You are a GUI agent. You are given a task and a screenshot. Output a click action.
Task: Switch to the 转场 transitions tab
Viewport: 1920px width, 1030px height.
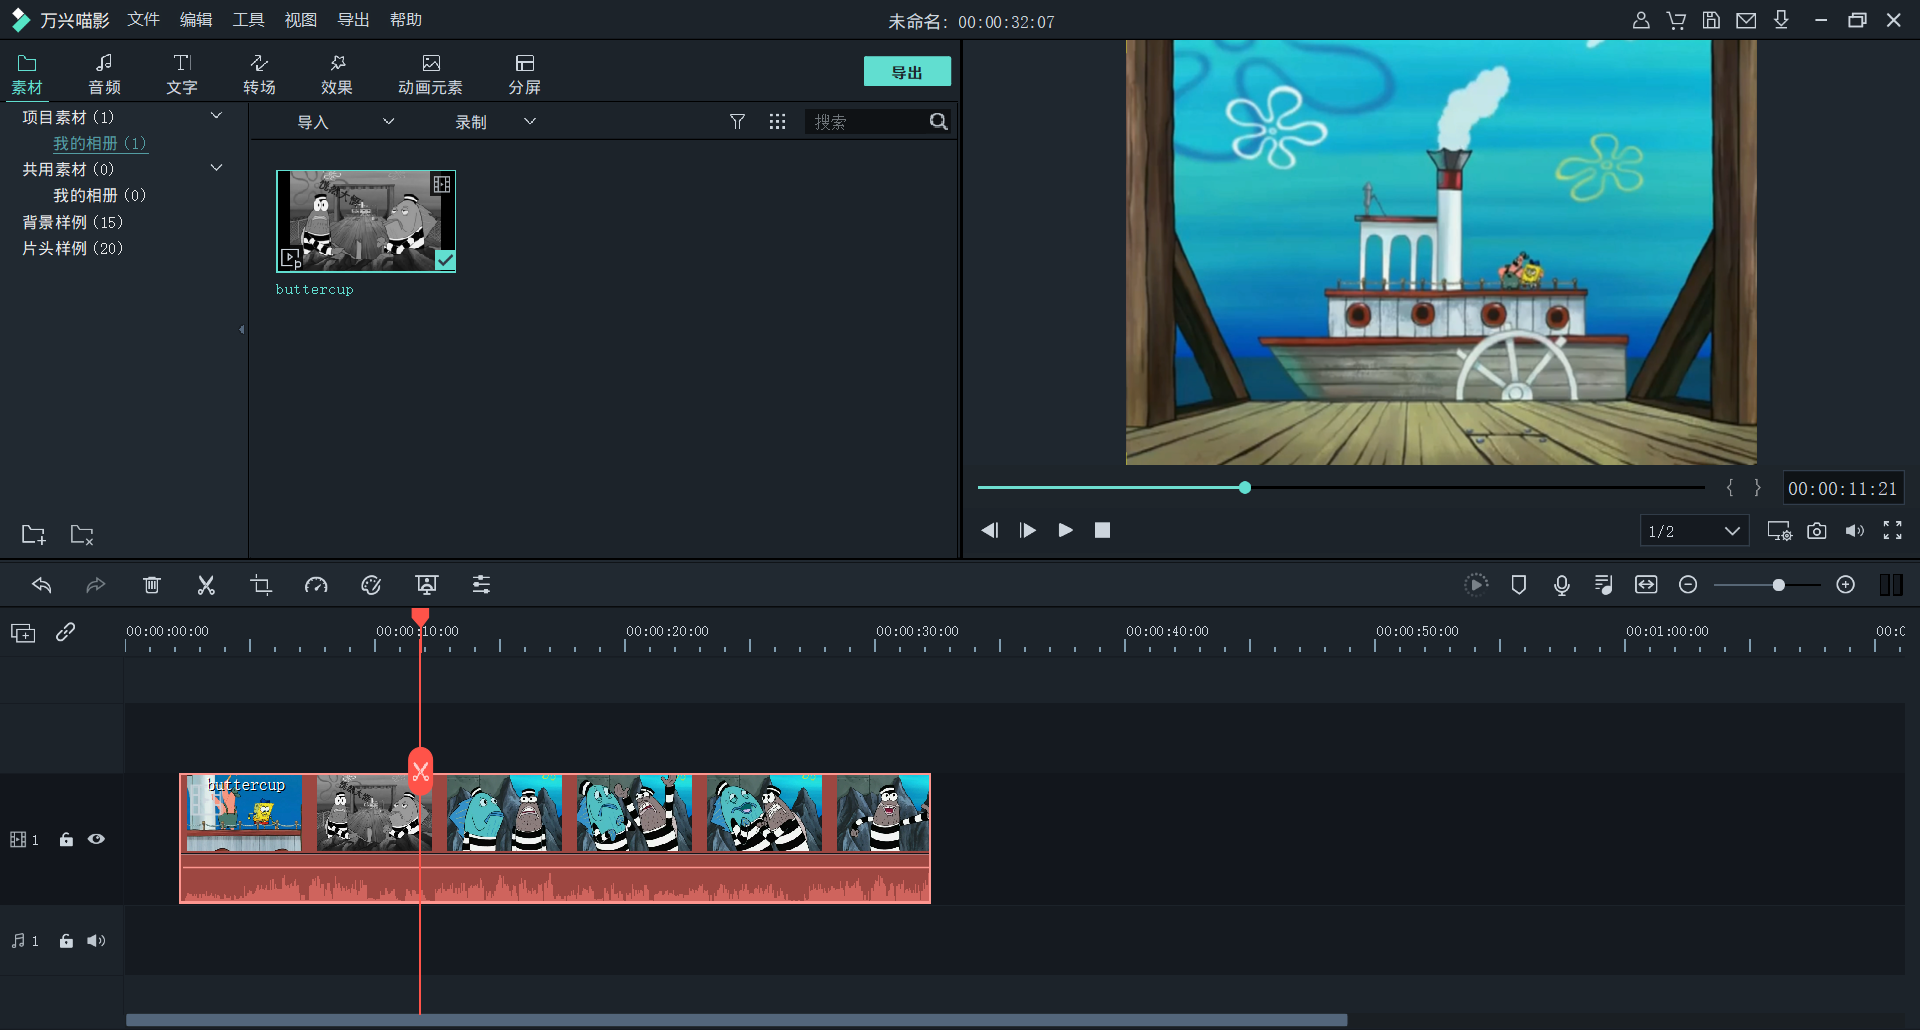coord(259,74)
